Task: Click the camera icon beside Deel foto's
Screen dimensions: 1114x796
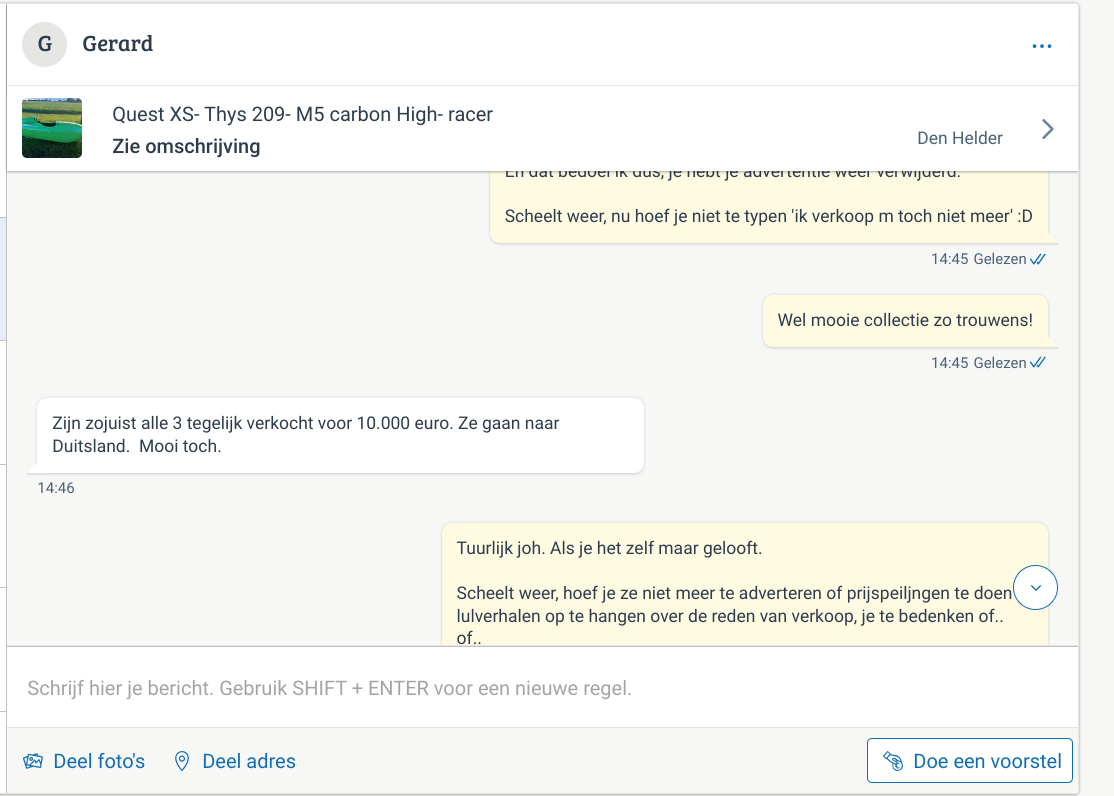Action: [x=34, y=761]
